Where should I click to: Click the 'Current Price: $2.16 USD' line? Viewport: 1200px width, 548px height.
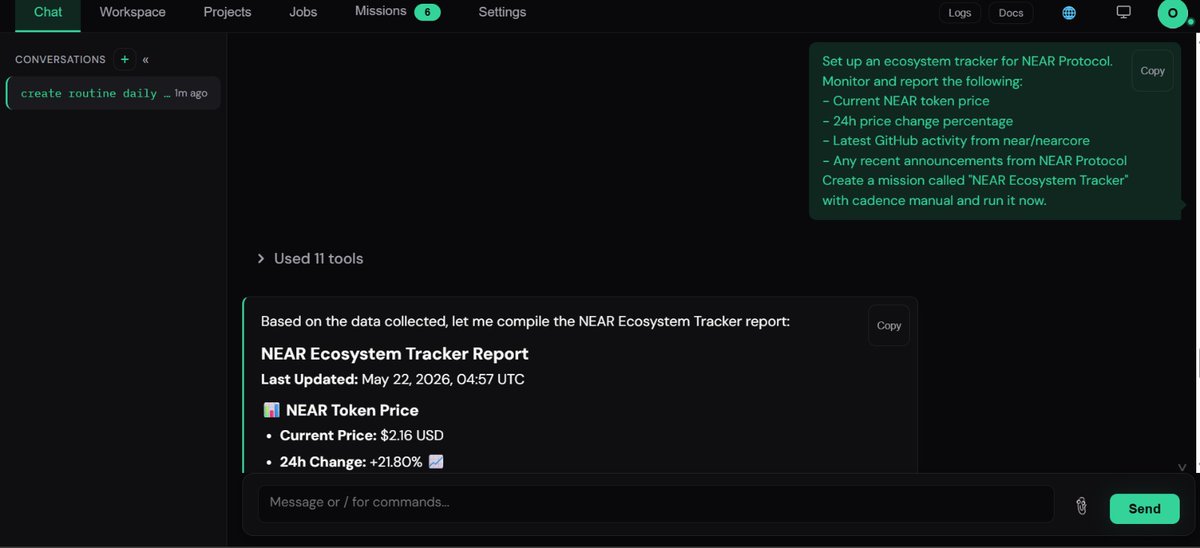362,436
